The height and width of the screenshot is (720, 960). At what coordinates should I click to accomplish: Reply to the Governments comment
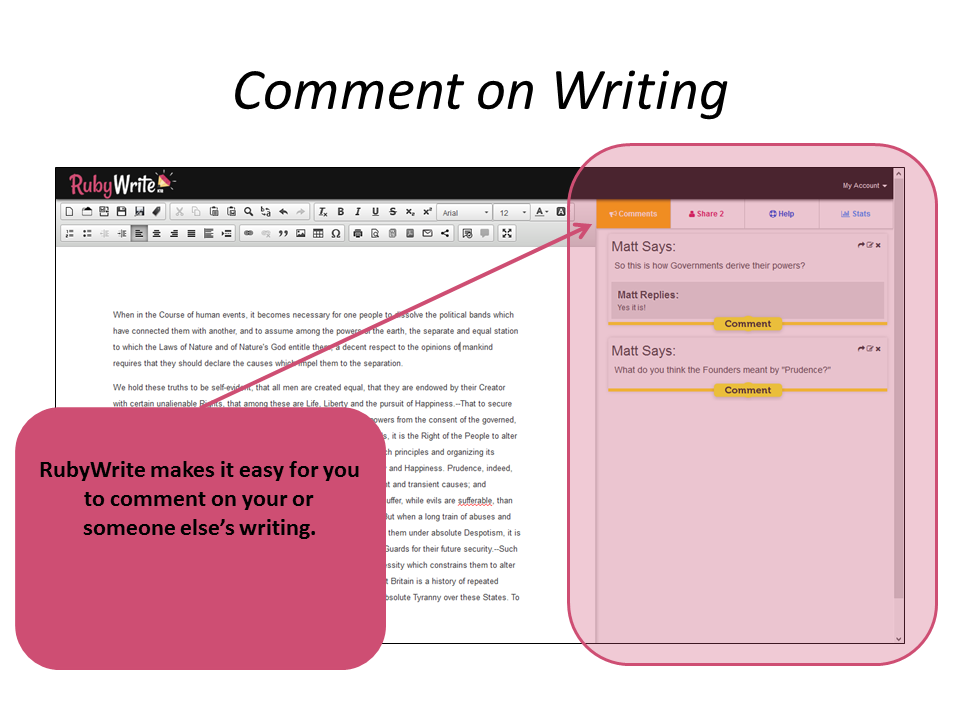(x=861, y=245)
